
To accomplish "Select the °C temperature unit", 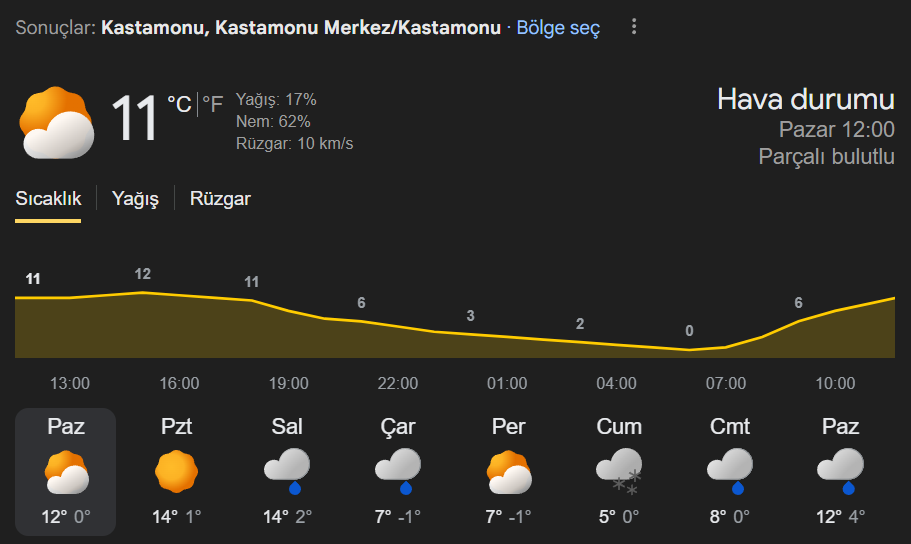I will click(x=179, y=104).
